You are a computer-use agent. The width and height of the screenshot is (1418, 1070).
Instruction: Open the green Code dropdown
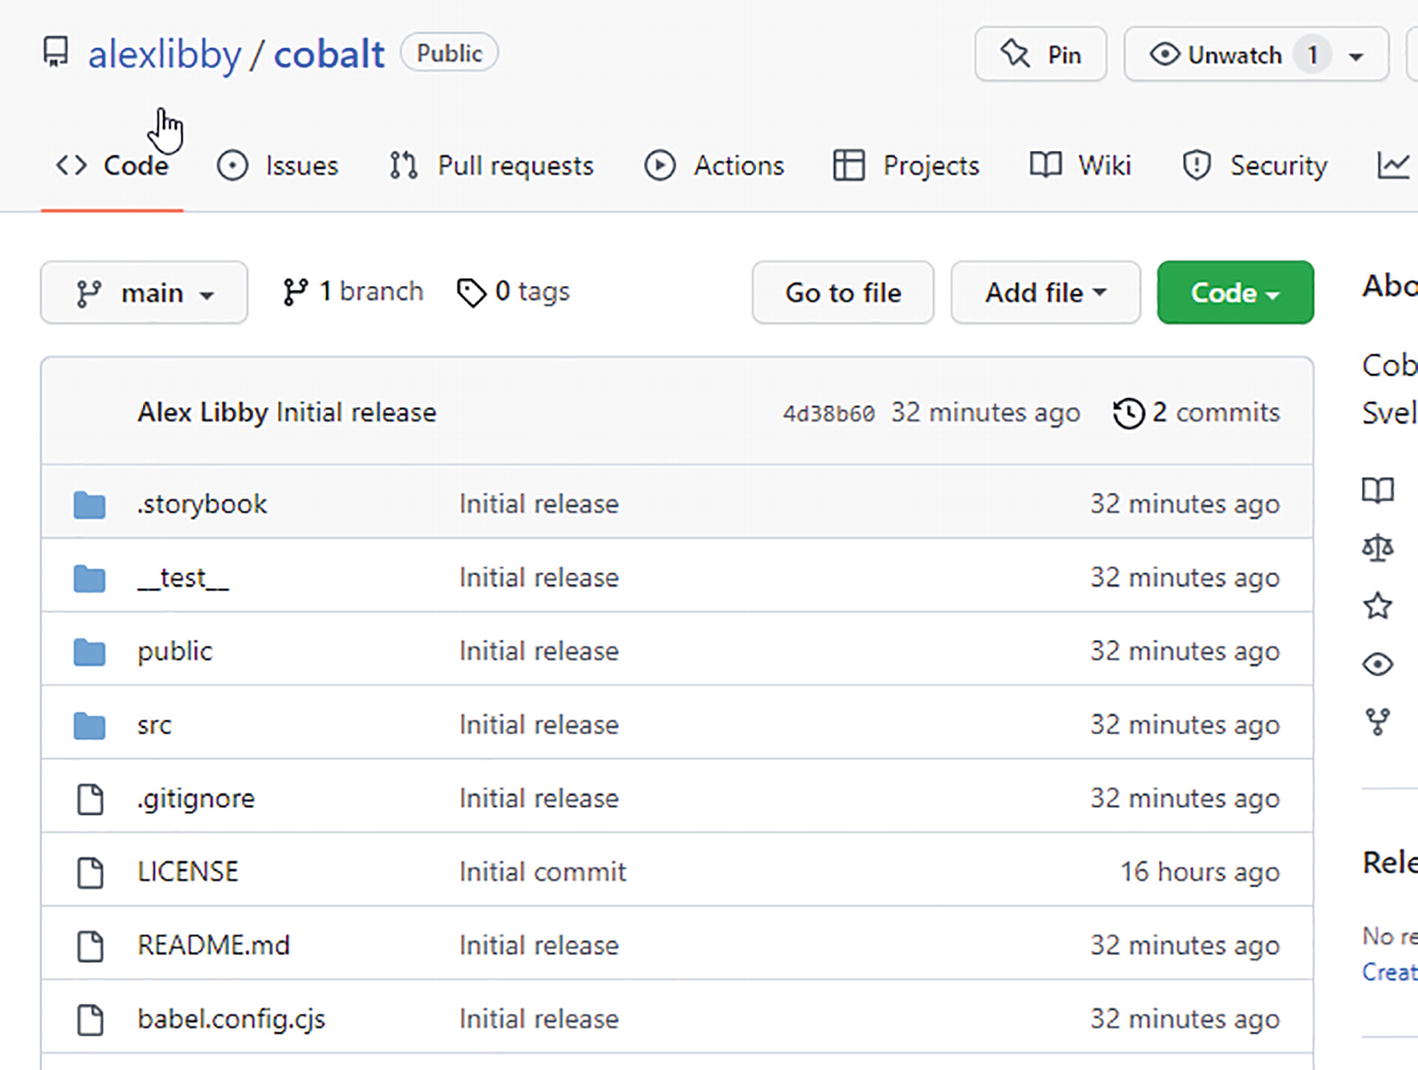click(x=1234, y=293)
